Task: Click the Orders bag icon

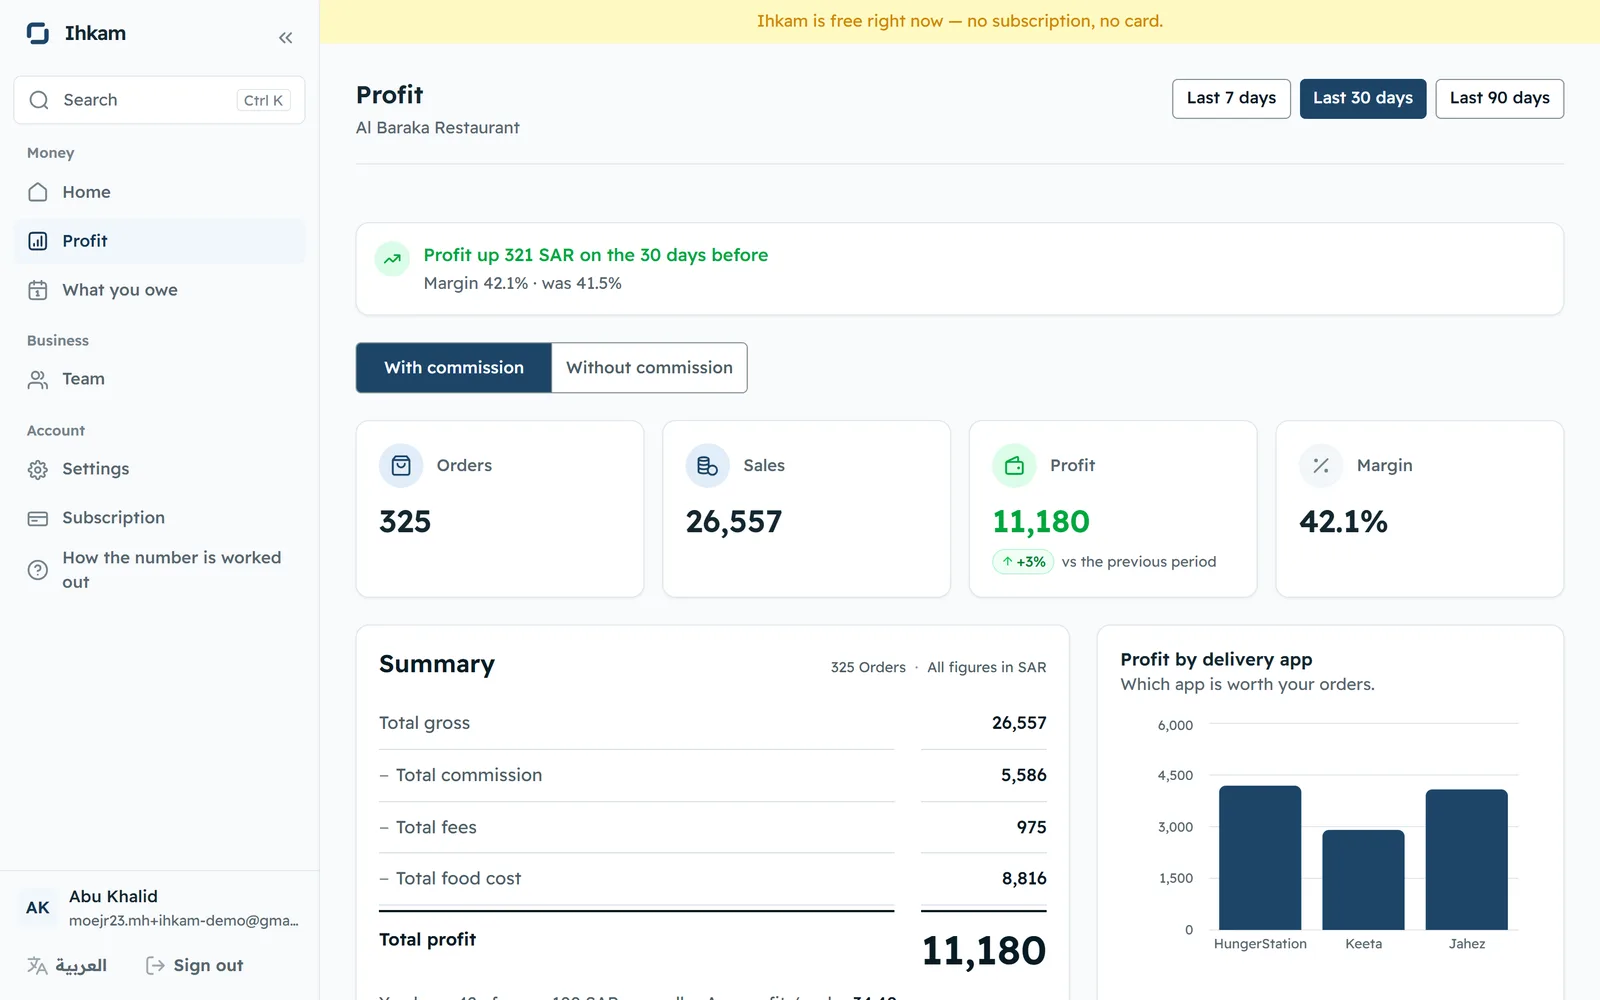Action: pos(401,466)
